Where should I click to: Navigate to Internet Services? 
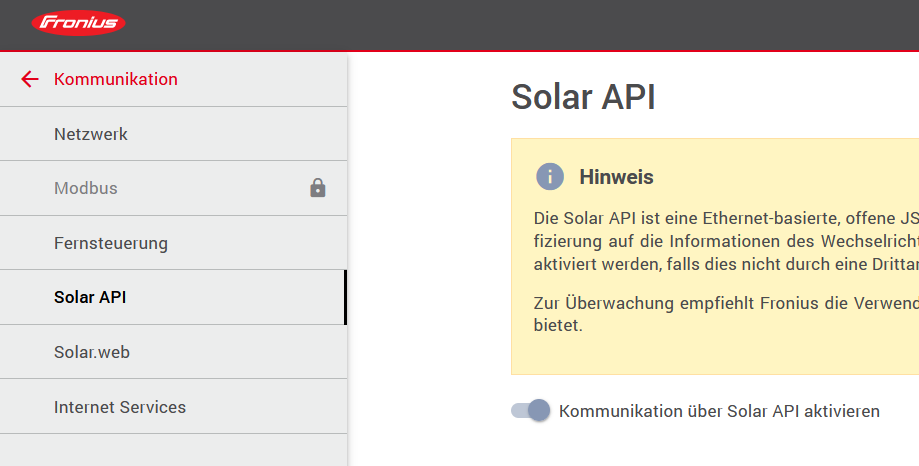(120, 407)
